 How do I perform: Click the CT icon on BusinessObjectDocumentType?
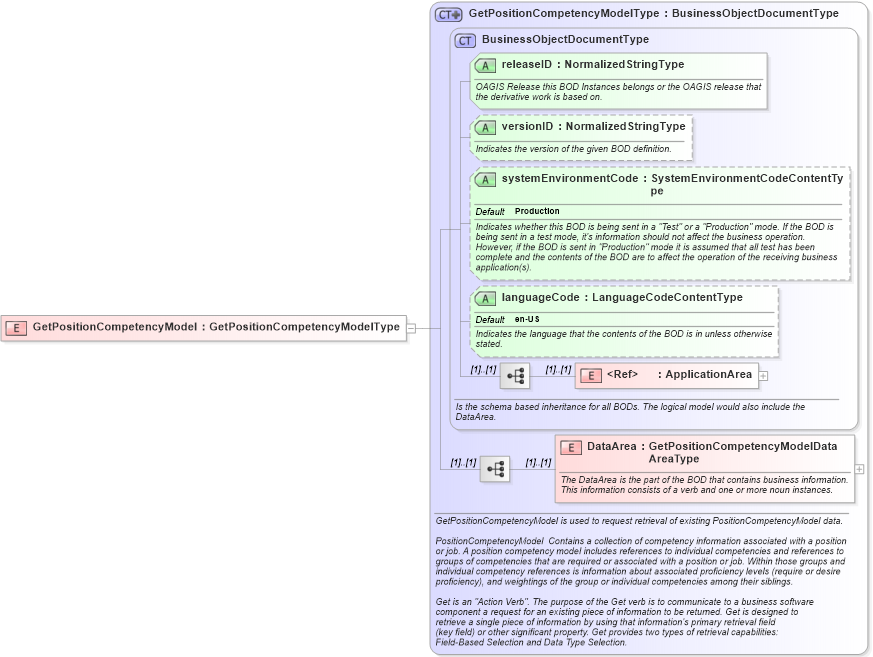[x=464, y=39]
